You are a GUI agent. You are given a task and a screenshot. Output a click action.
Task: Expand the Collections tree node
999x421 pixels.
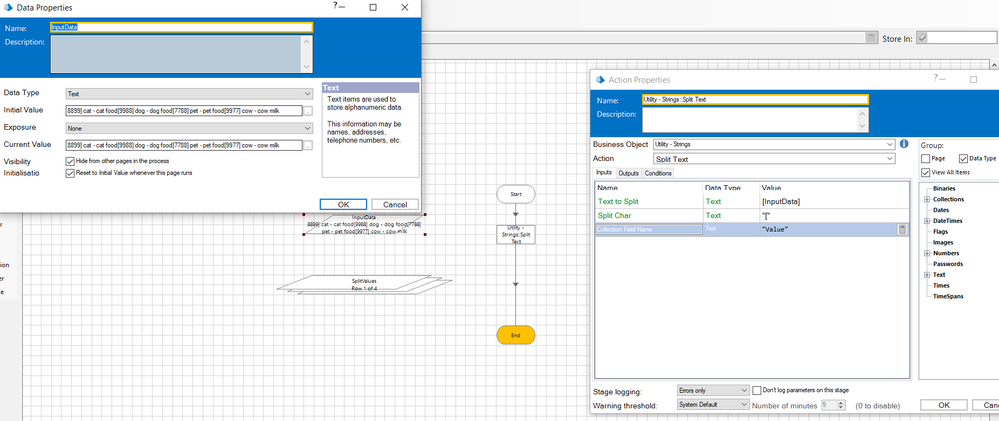click(925, 198)
